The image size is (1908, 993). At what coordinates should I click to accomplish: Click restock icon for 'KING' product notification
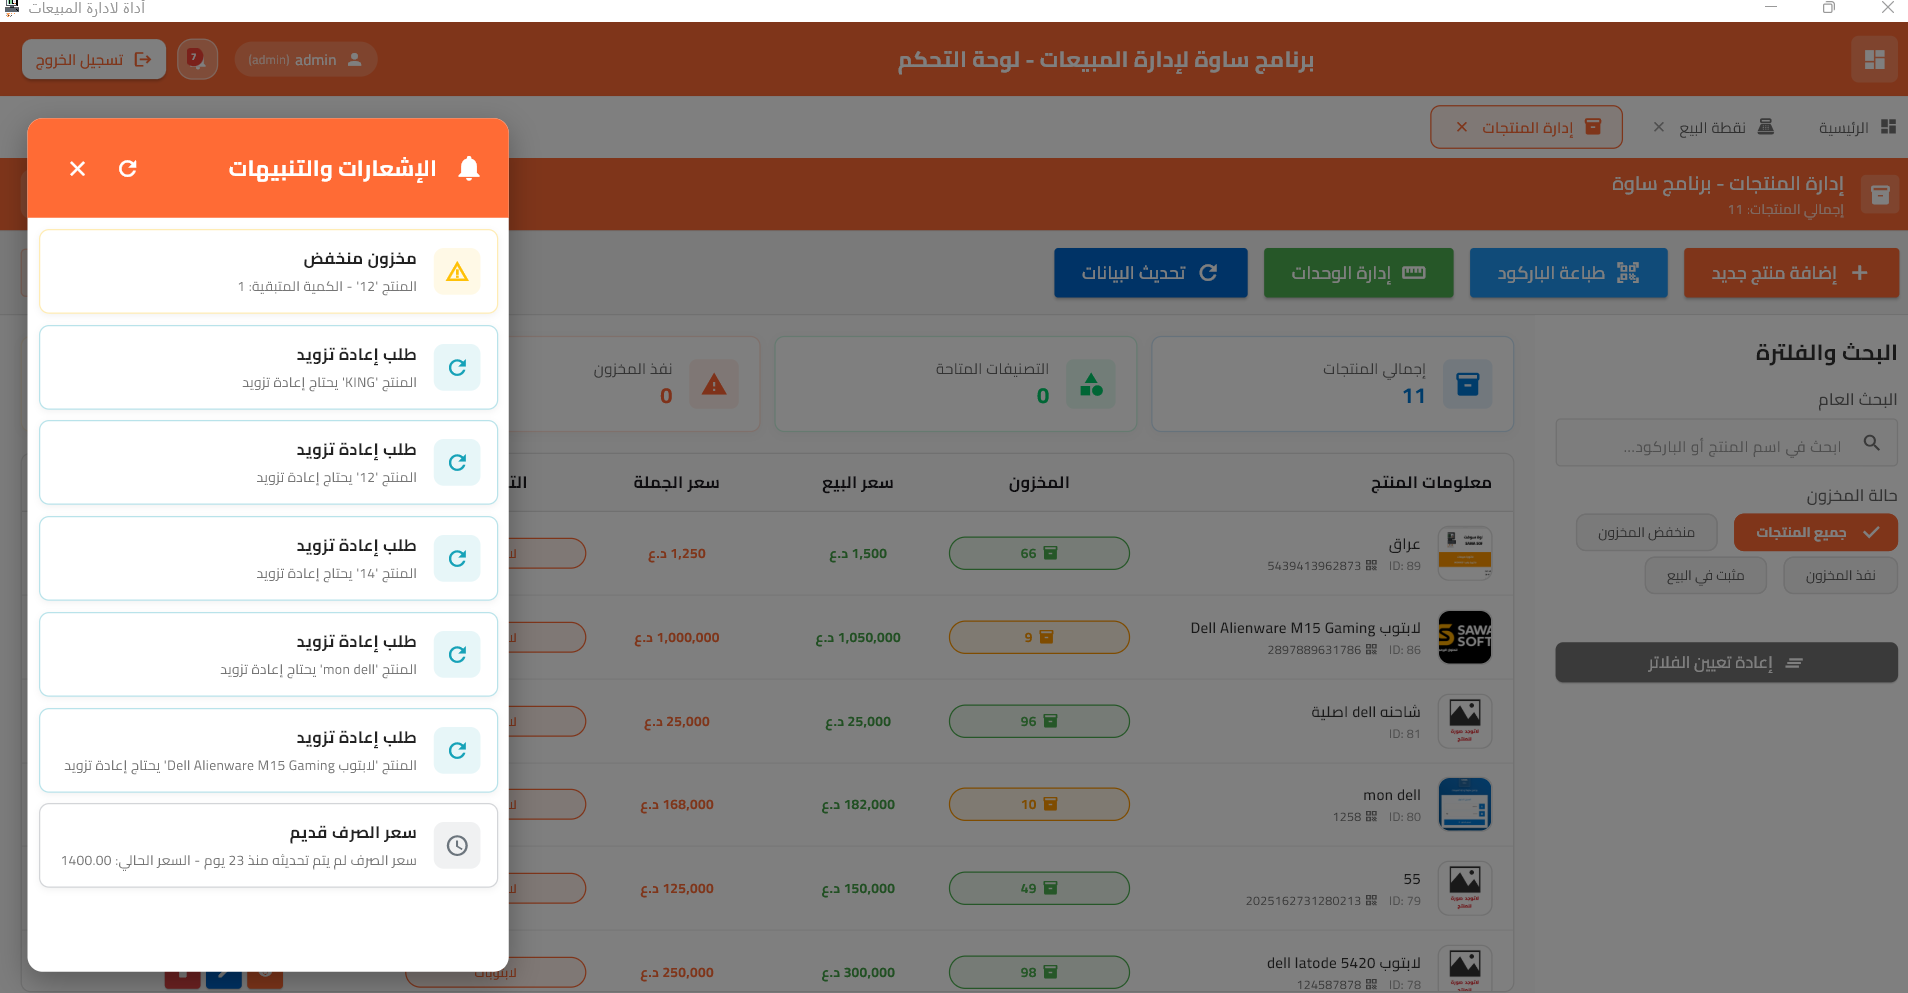[457, 368]
